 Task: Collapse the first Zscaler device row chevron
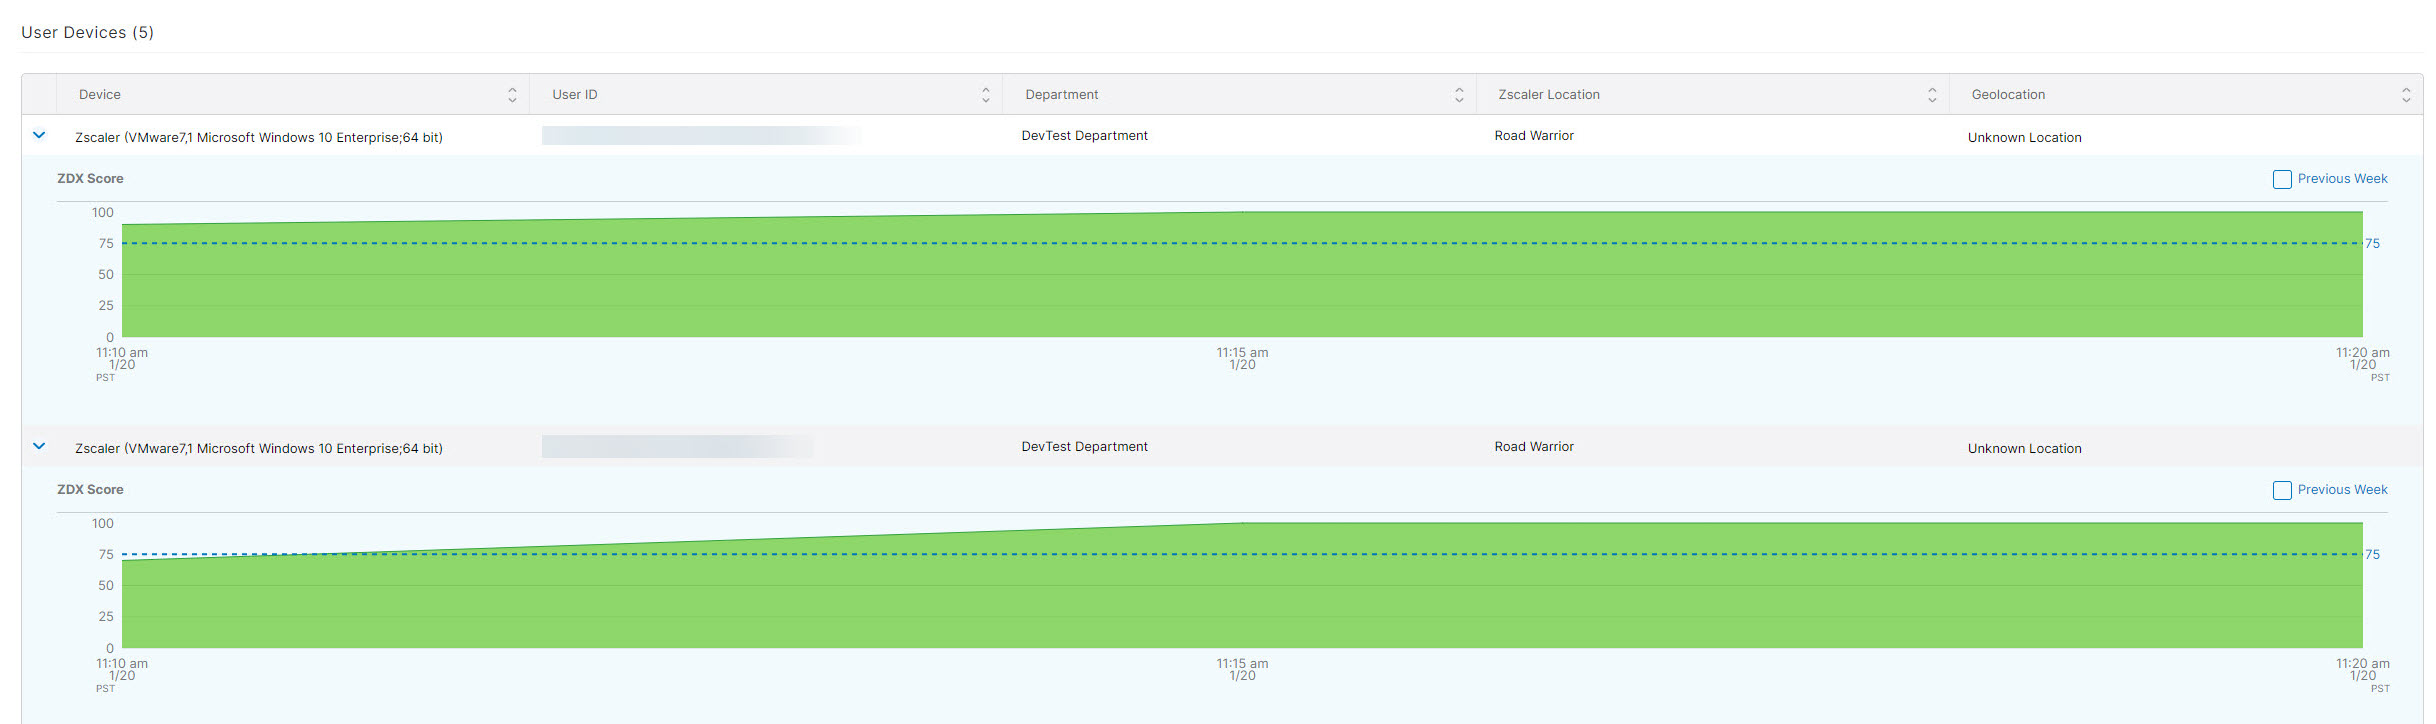39,135
